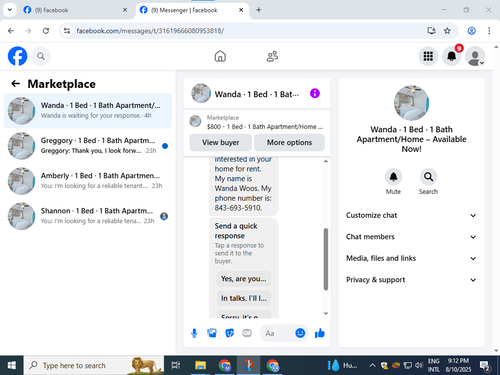The height and width of the screenshot is (375, 500).
Task: Open Windows notification center icon
Action: [484, 365]
